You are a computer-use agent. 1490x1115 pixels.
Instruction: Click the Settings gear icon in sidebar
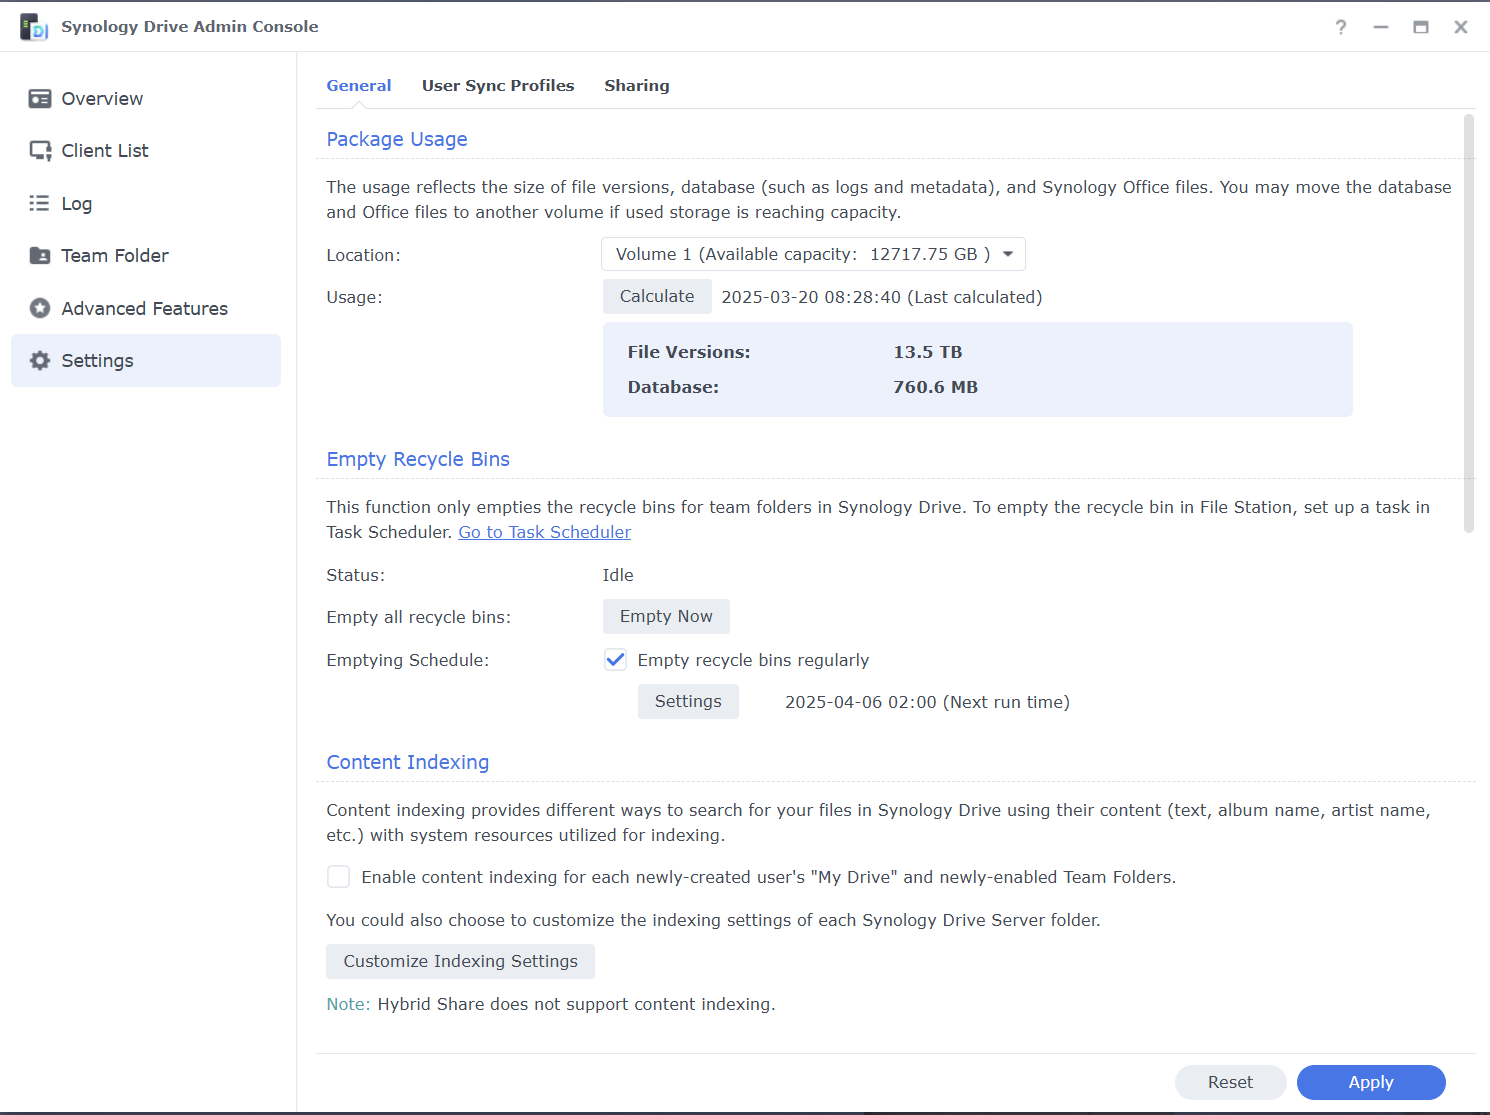[x=40, y=361]
